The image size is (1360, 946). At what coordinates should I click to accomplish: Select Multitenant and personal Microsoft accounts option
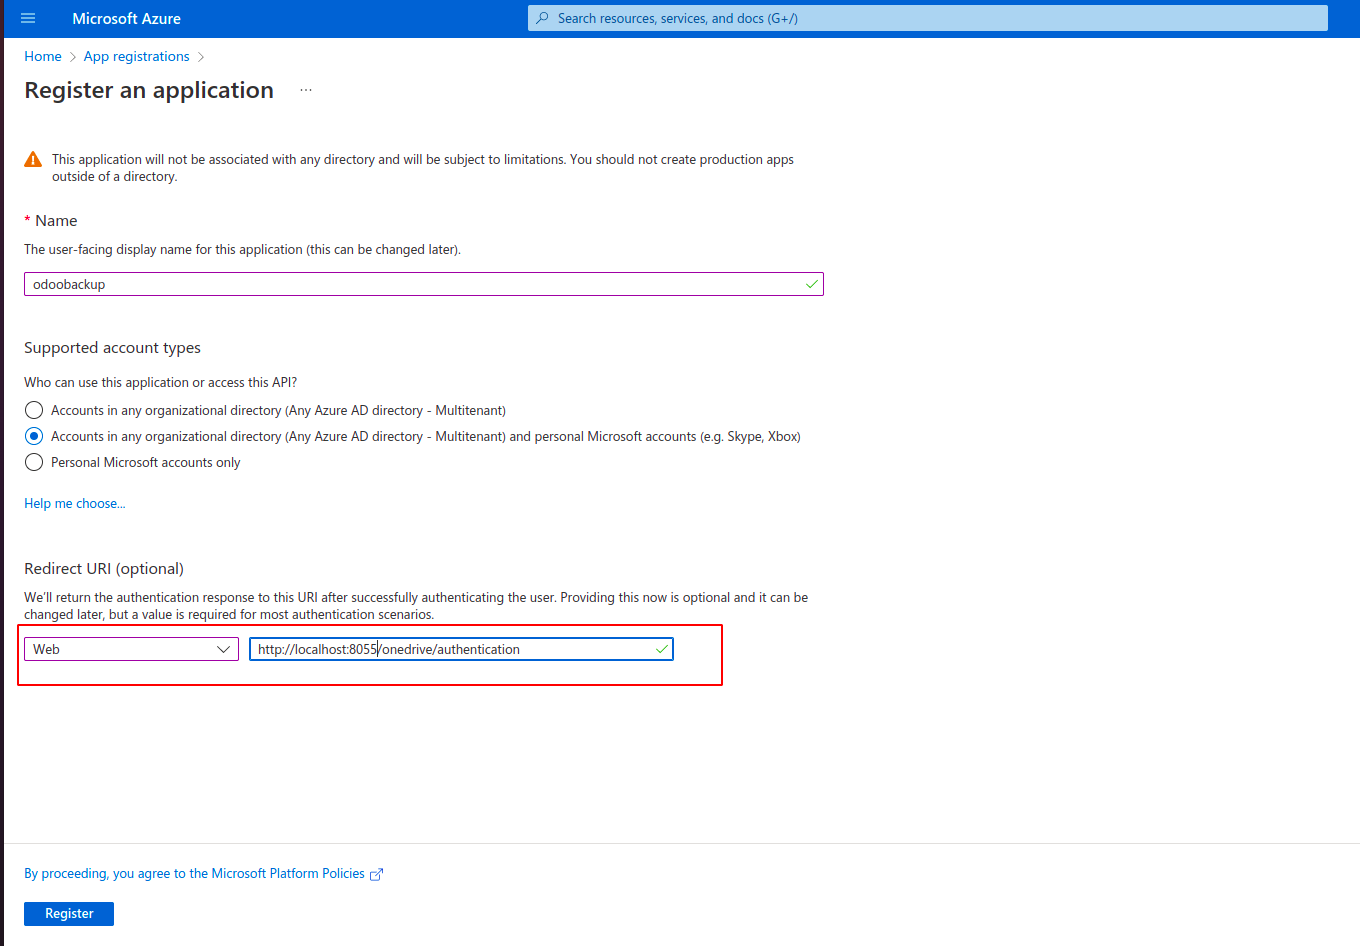point(34,437)
